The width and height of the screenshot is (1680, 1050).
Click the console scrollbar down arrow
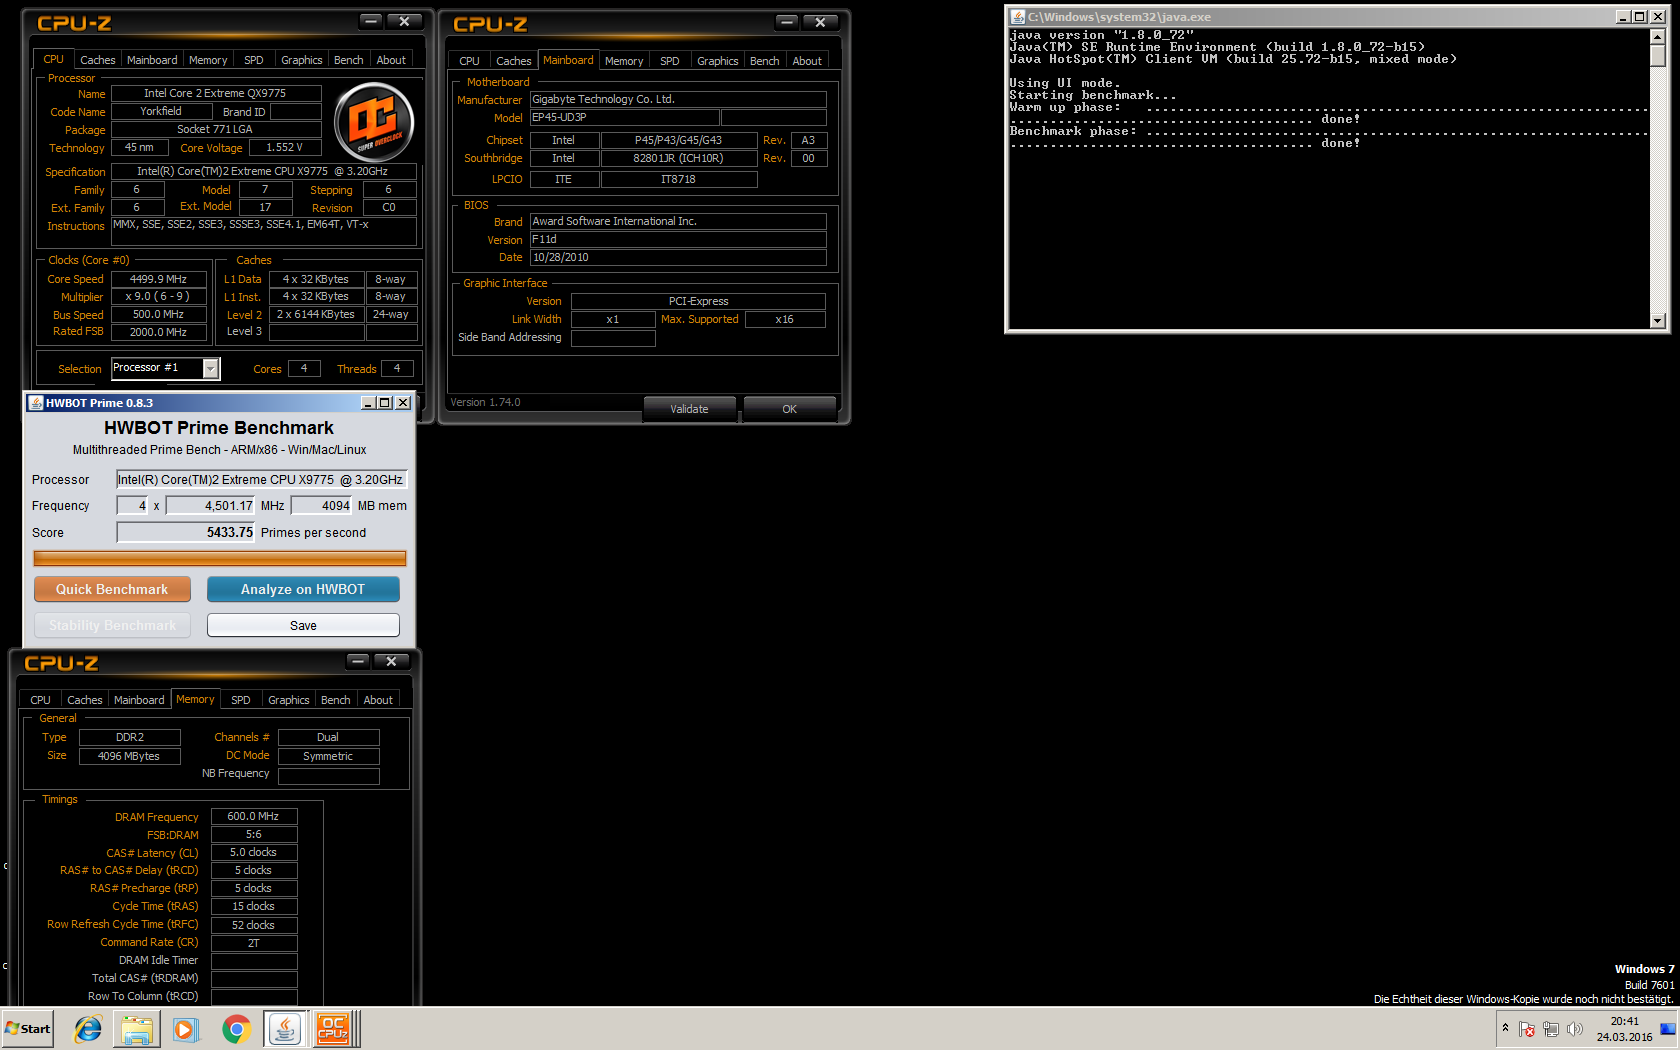click(x=1657, y=321)
